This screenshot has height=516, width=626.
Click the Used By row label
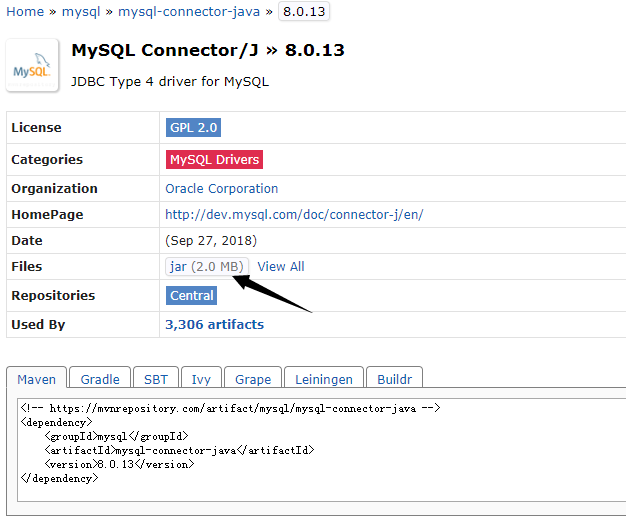(38, 324)
